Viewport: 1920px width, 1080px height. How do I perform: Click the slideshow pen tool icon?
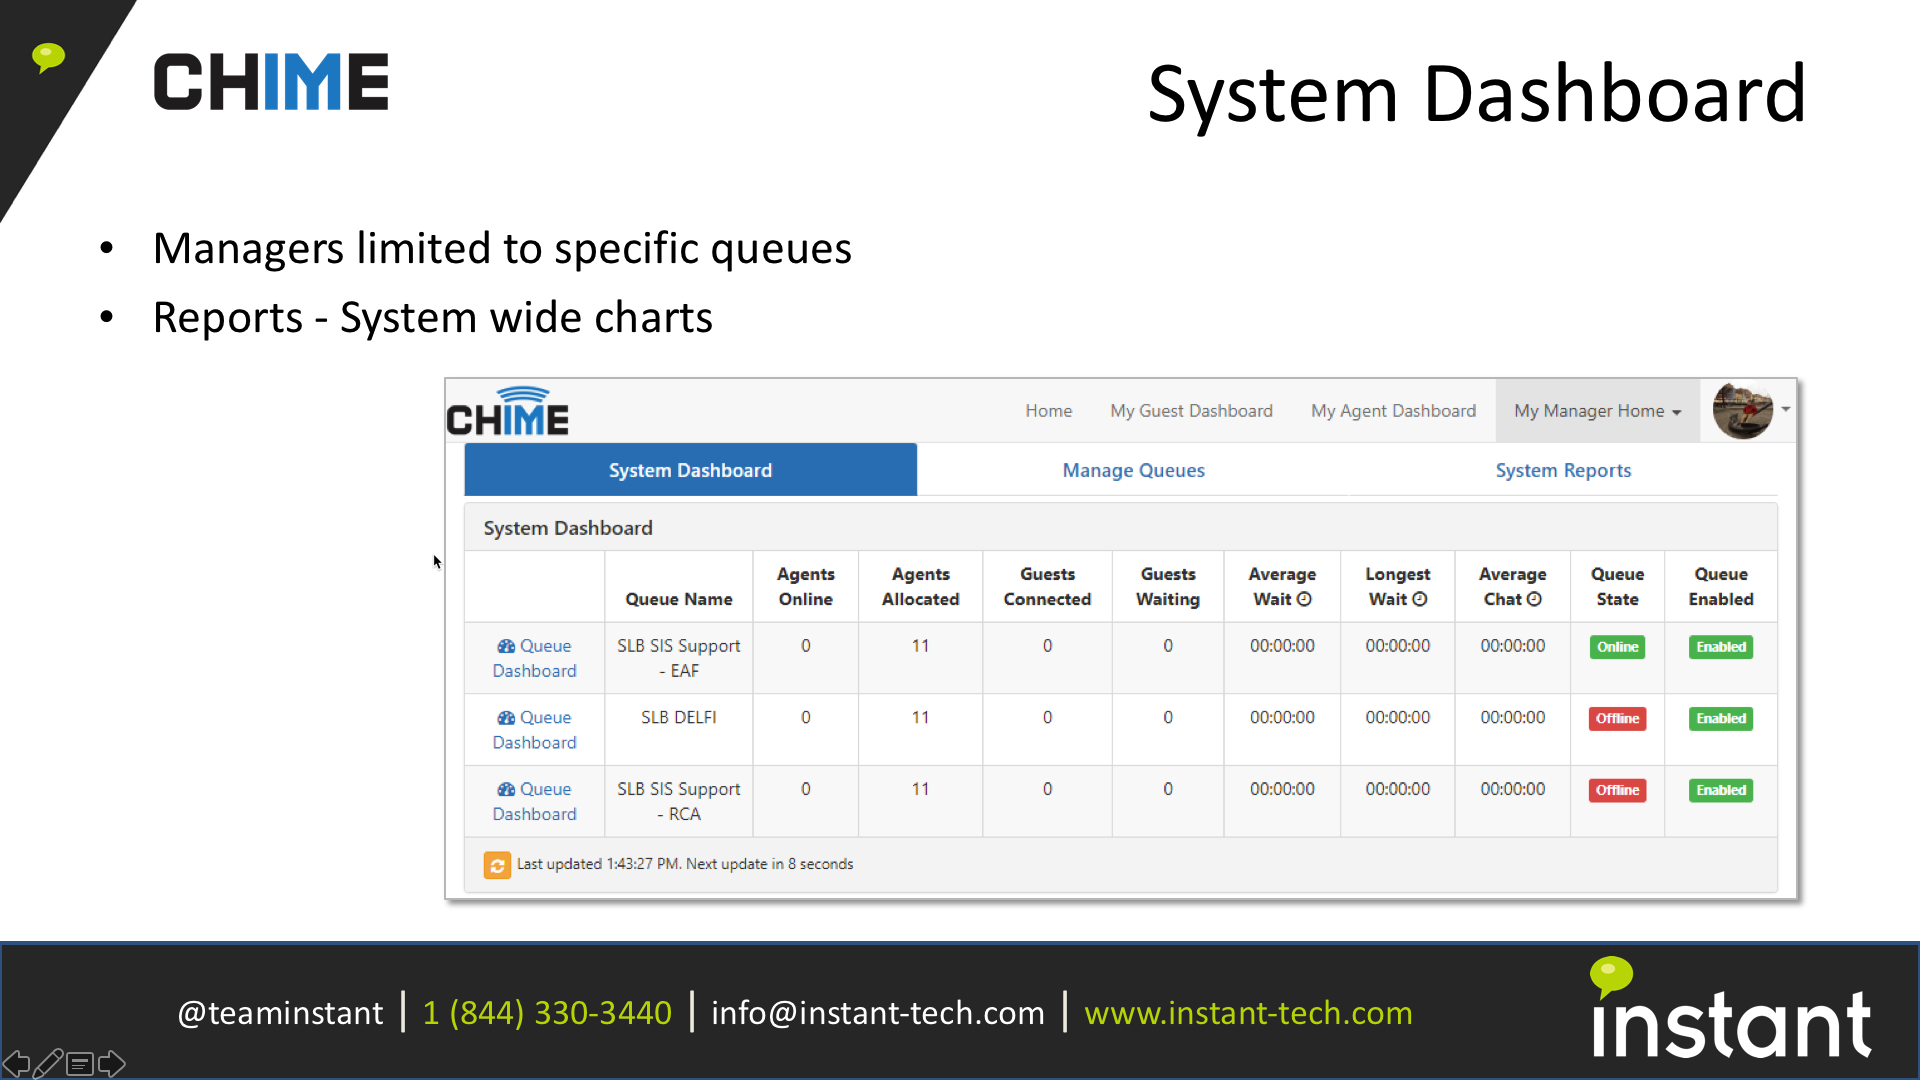tap(48, 1063)
